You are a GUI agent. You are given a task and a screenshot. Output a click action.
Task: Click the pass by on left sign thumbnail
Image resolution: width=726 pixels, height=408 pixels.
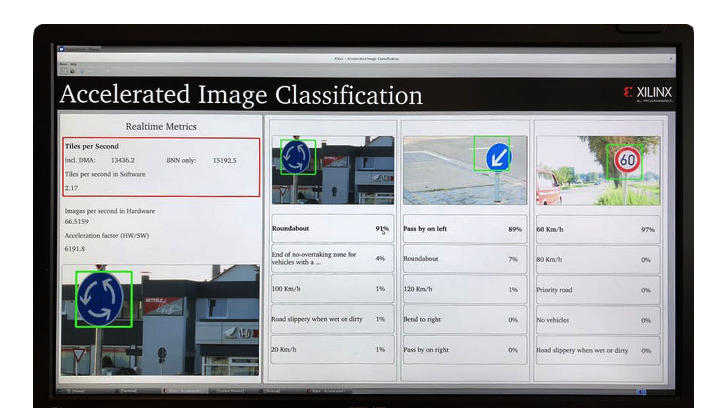coord(465,170)
